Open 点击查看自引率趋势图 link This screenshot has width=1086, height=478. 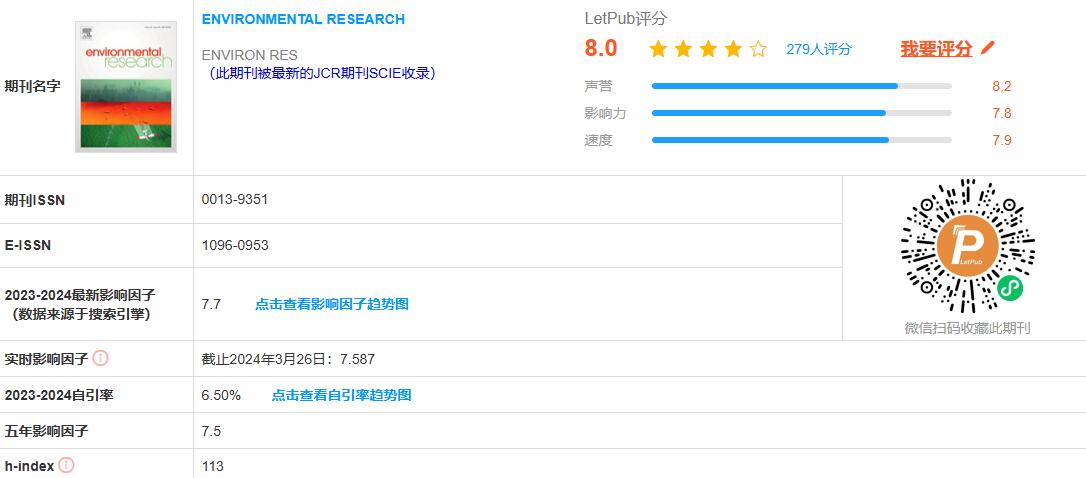(x=341, y=395)
